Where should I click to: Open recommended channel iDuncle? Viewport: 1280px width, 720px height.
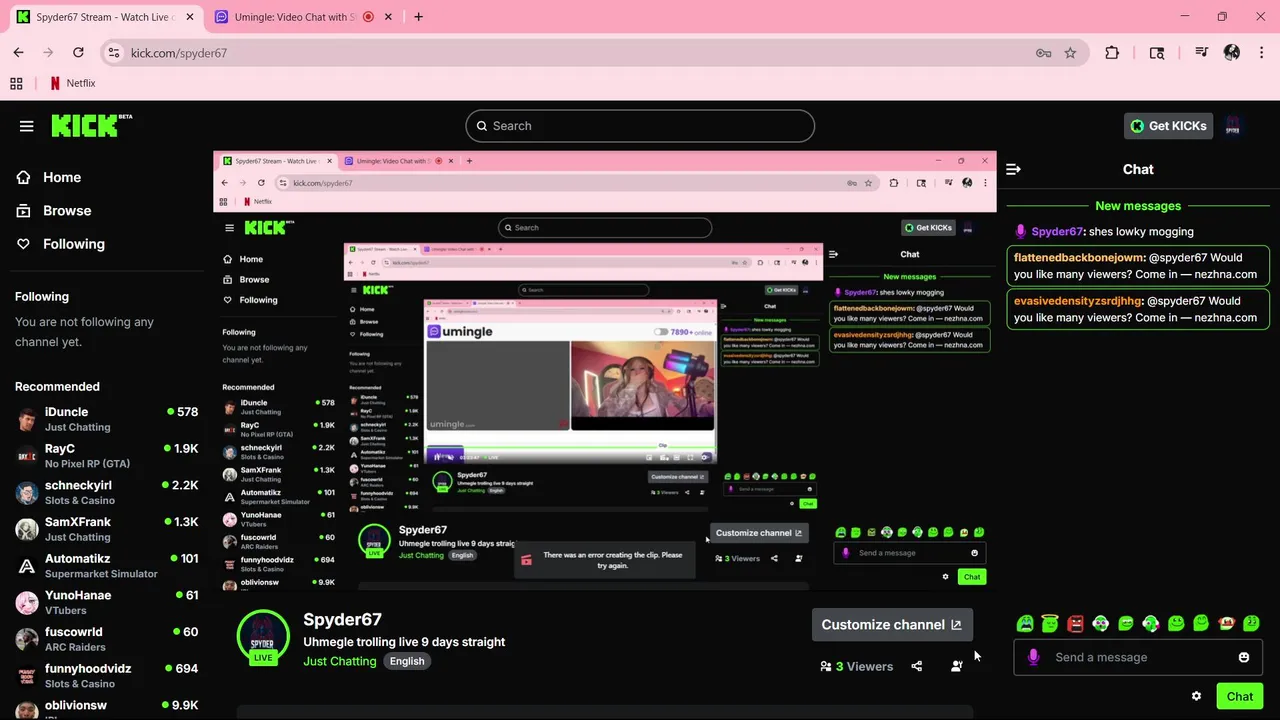(106, 419)
